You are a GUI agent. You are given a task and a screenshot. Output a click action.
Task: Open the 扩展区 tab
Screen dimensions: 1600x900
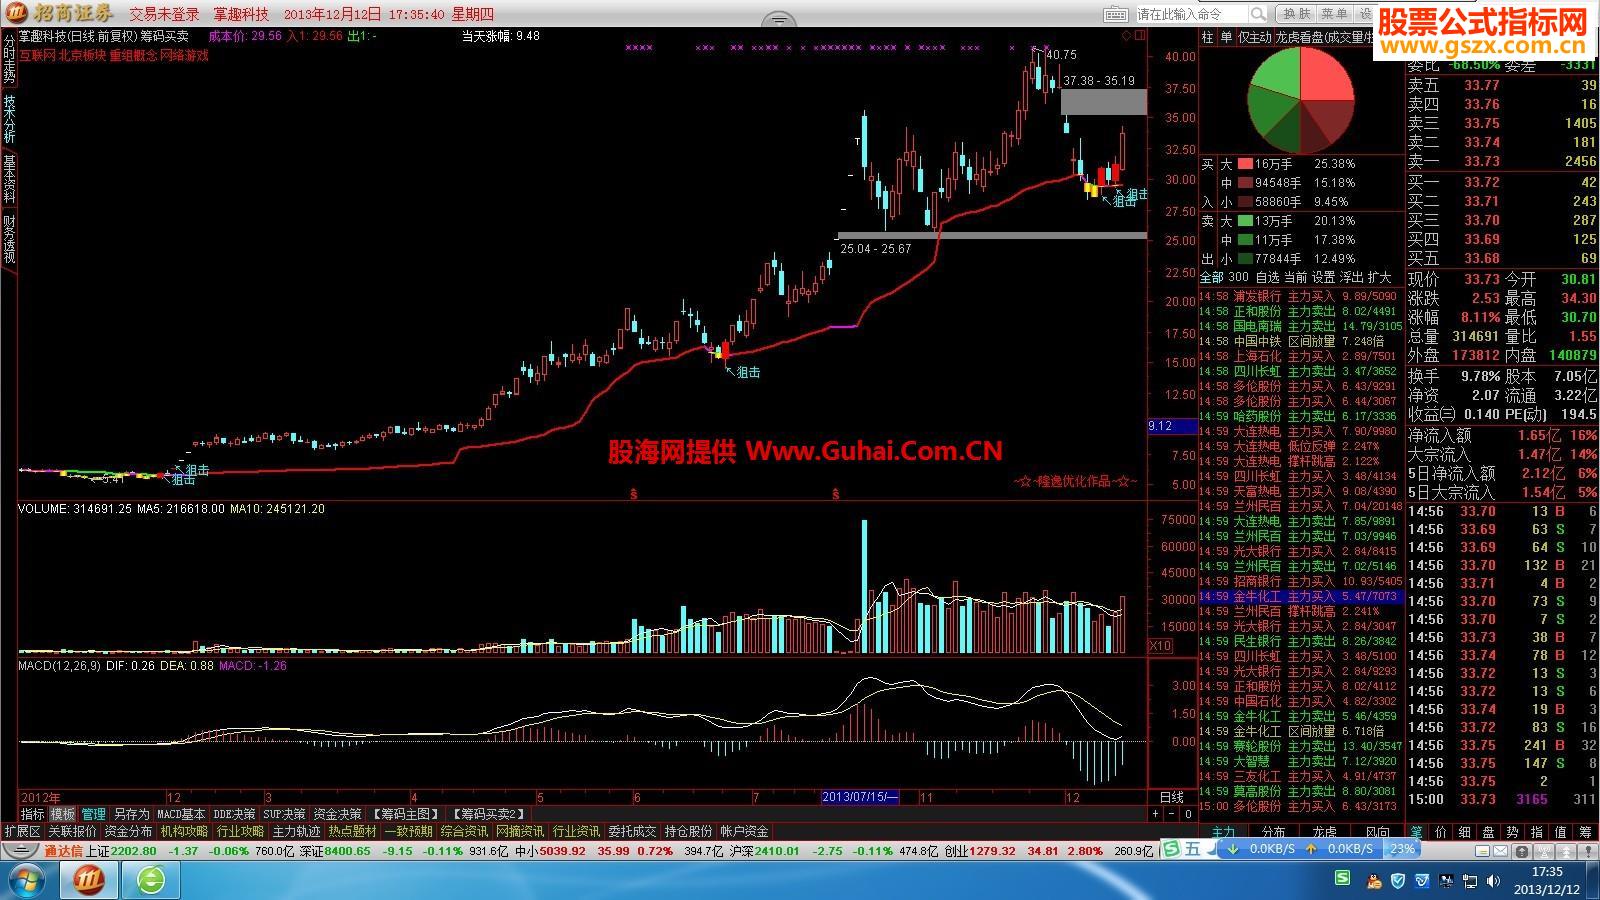[22, 831]
